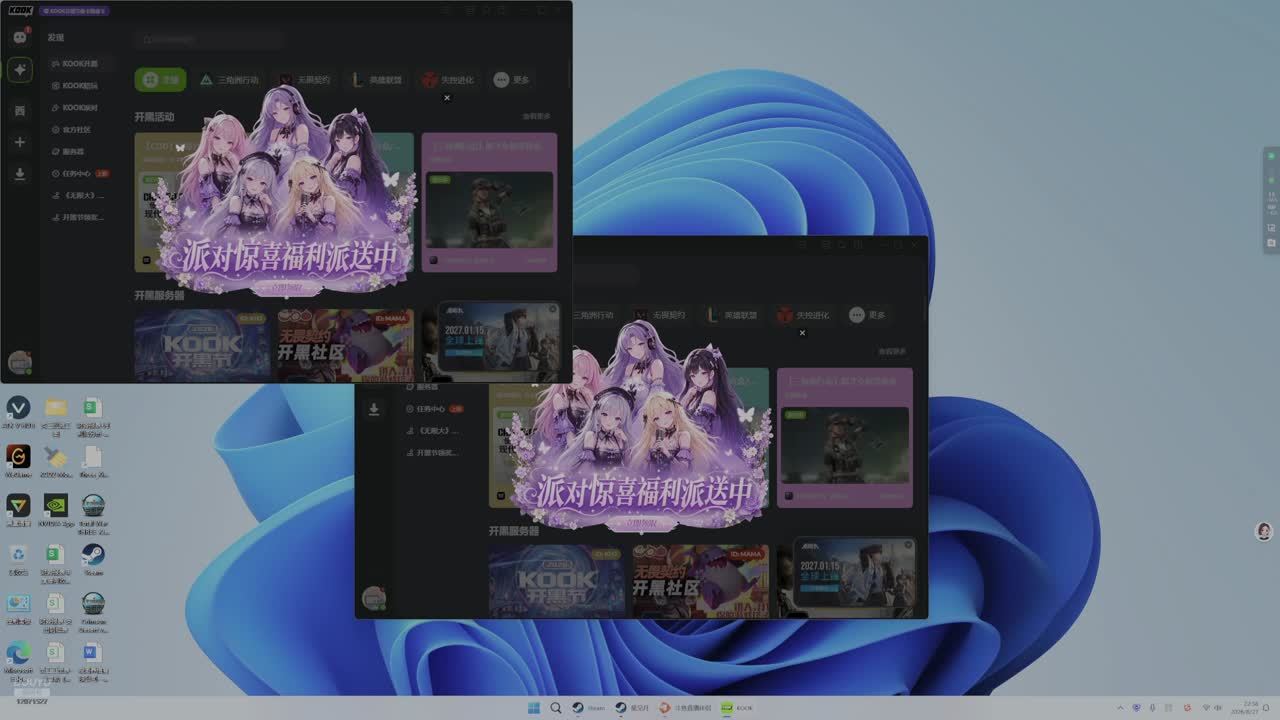
Task: Open the 无畏契约 开黑社区 thumbnail in rear KOOK window
Action: pyautogui.click(x=700, y=581)
